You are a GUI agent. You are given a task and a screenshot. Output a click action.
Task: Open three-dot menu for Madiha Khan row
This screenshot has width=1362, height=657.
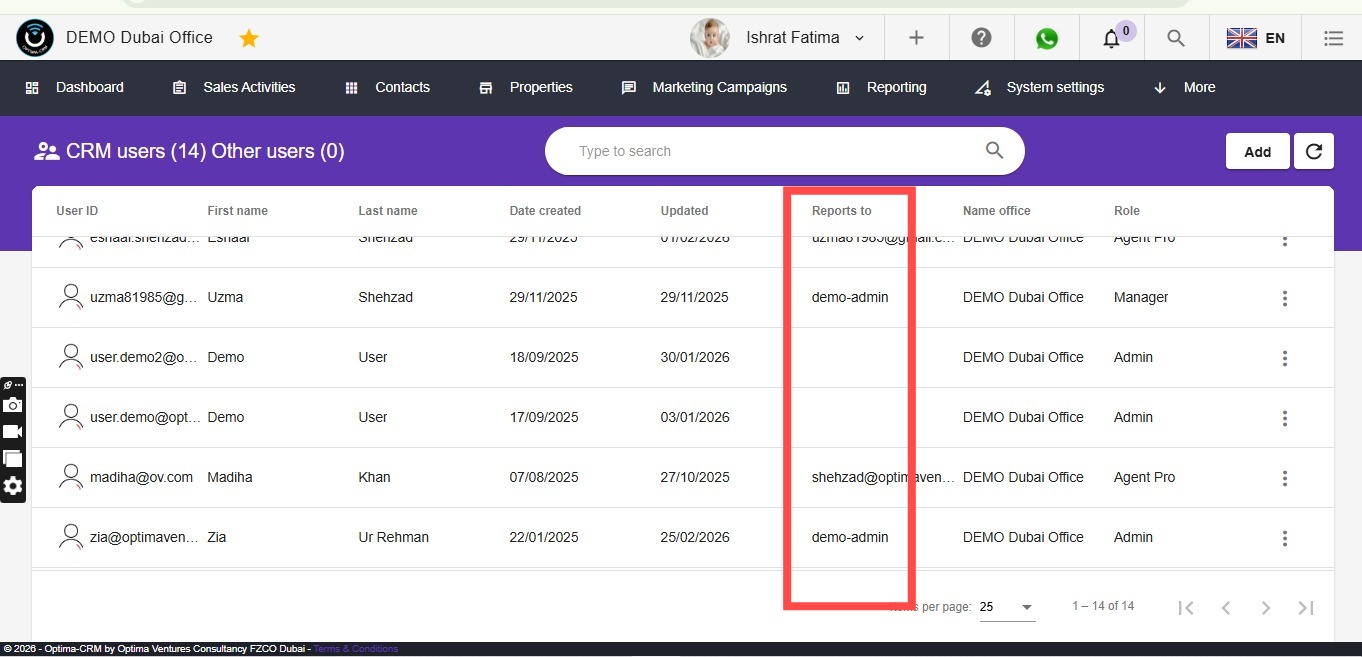[1285, 478]
